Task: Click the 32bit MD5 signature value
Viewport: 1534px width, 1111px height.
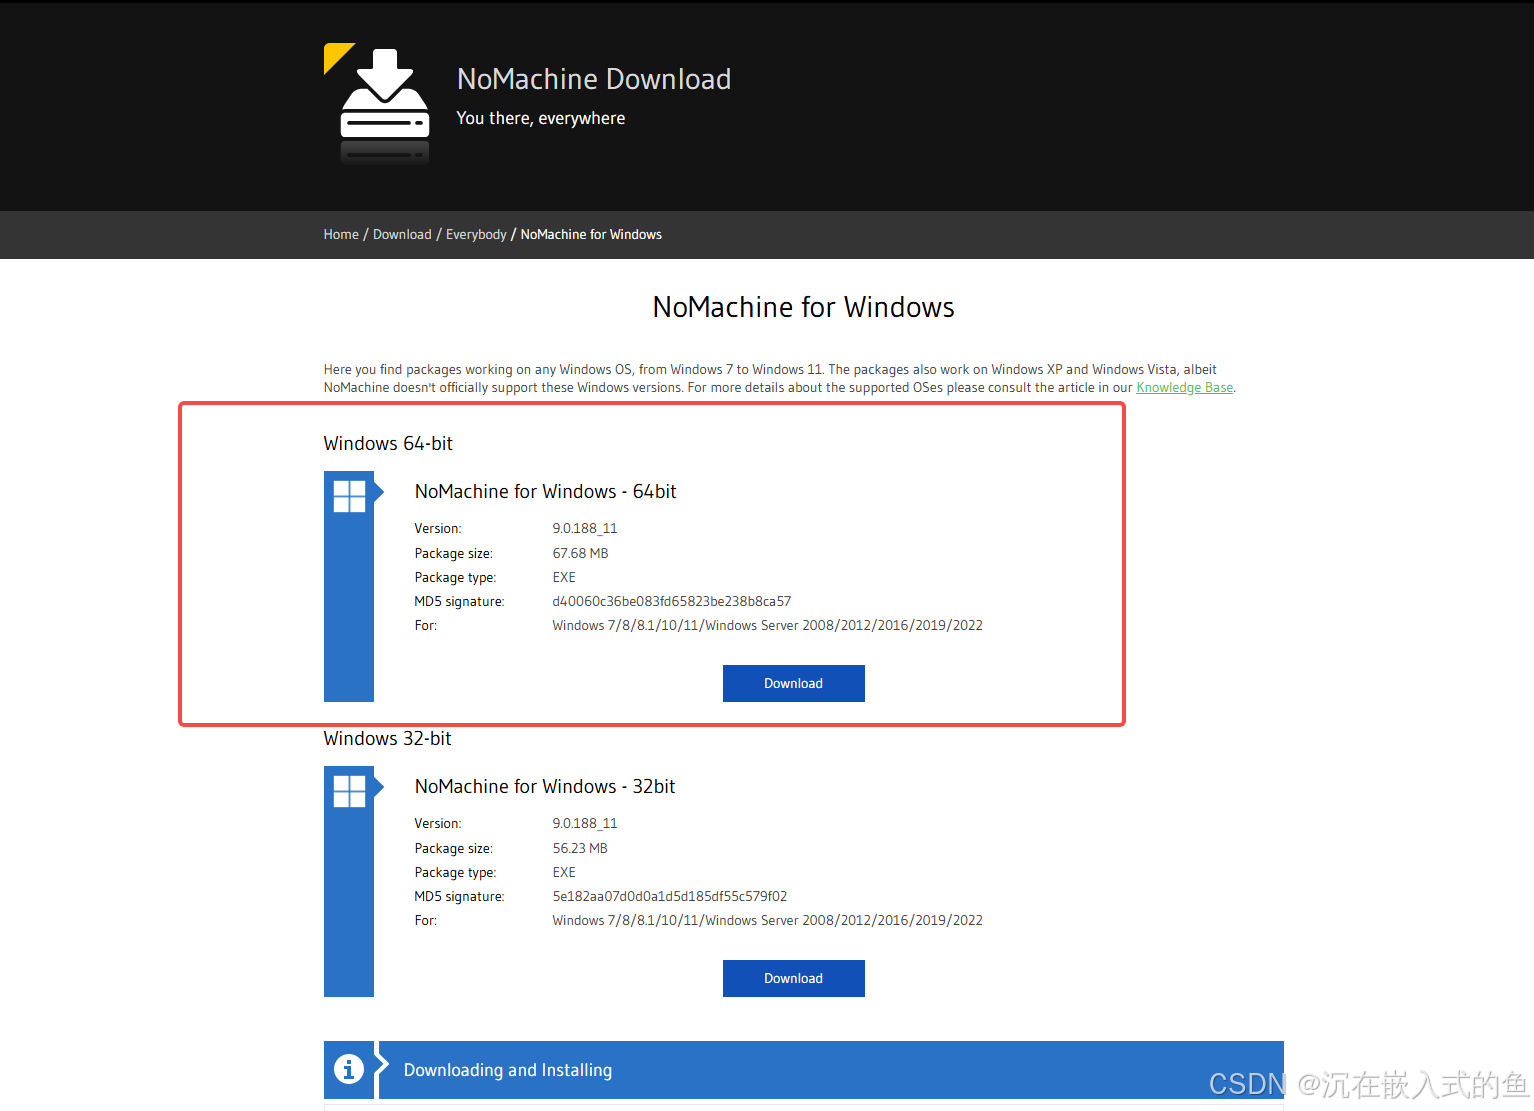Action: [670, 896]
